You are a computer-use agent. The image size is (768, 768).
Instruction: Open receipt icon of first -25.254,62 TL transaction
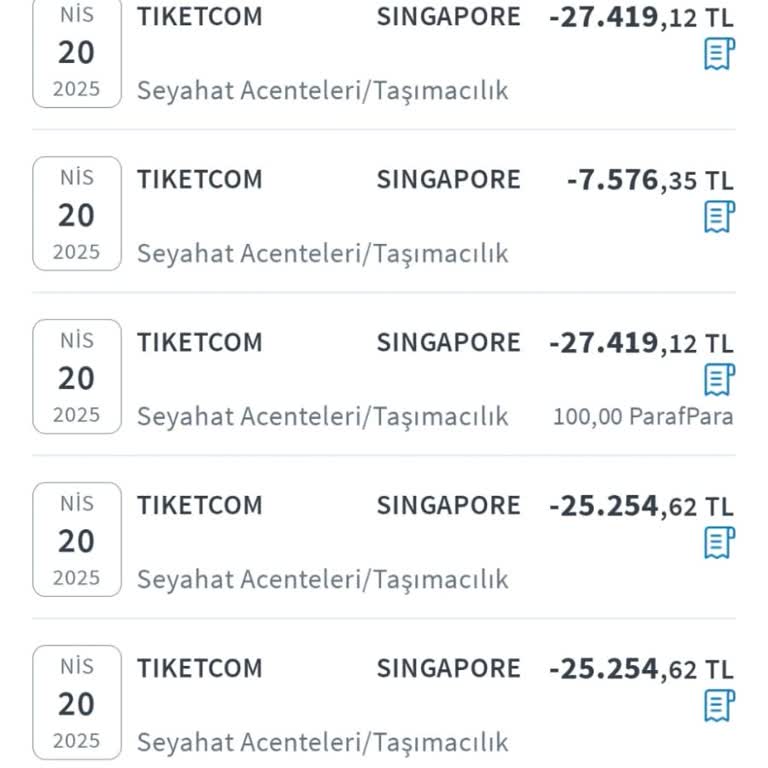tap(719, 542)
